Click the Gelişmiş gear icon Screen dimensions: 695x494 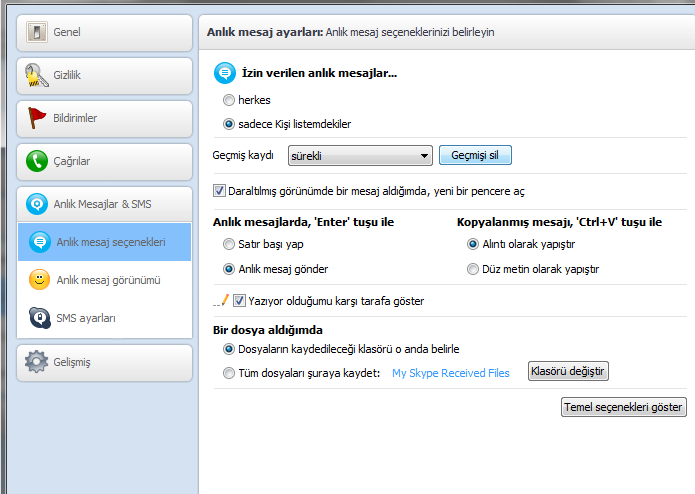click(37, 362)
